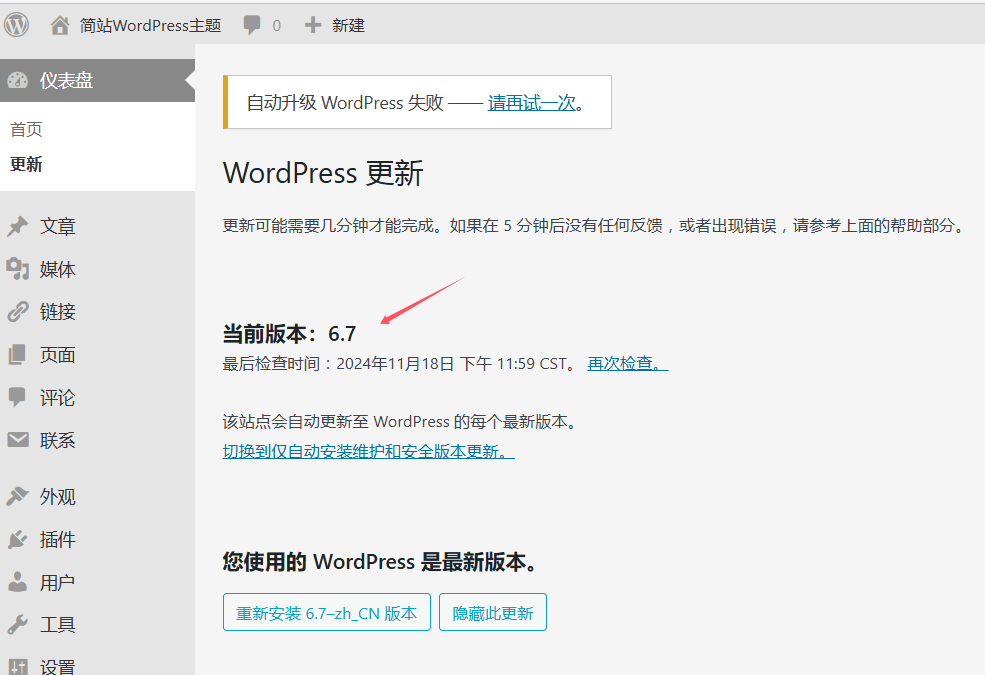Select the 更新 submenu item
The image size is (985, 675).
coord(26,165)
